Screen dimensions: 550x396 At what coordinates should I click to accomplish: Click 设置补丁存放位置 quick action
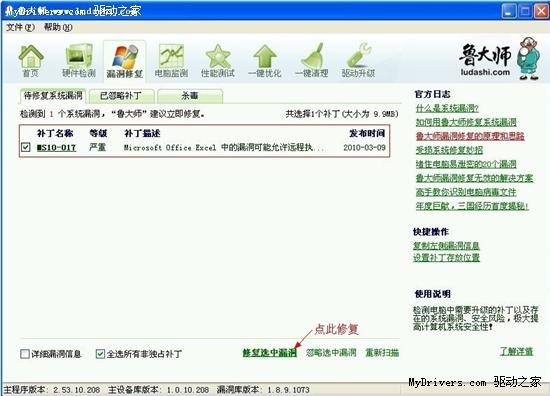coord(446,257)
